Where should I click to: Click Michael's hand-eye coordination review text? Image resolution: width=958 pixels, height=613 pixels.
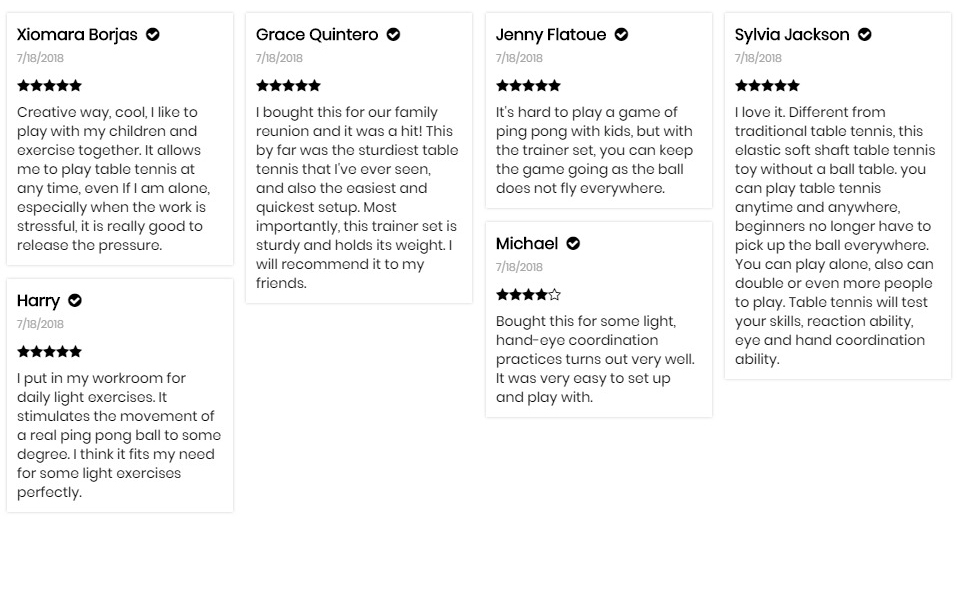[x=595, y=359]
